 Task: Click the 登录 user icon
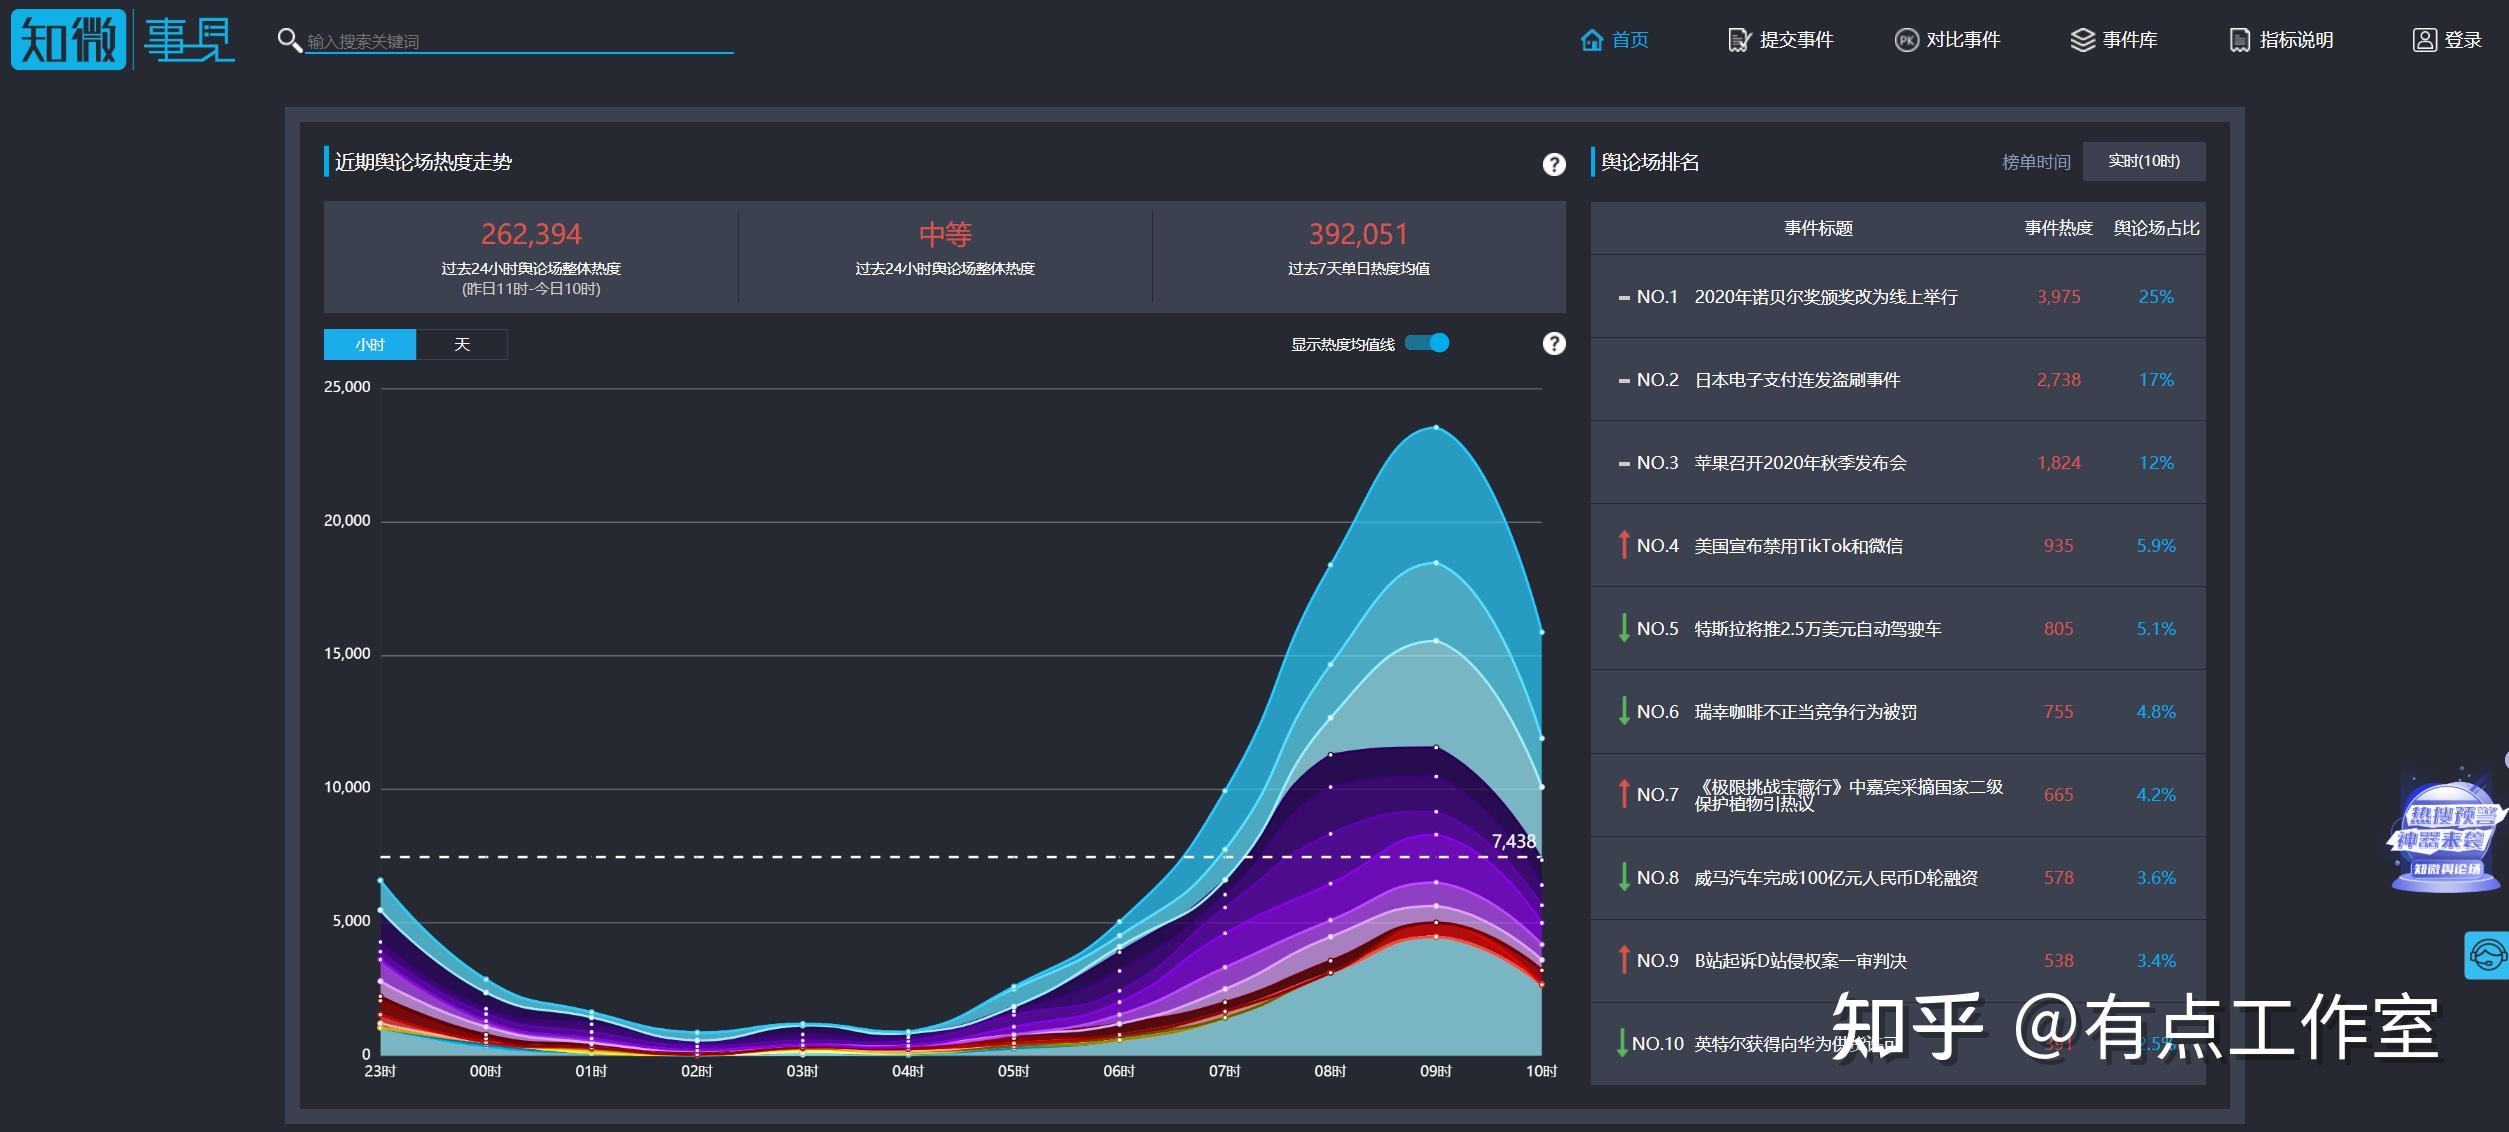tap(2424, 40)
